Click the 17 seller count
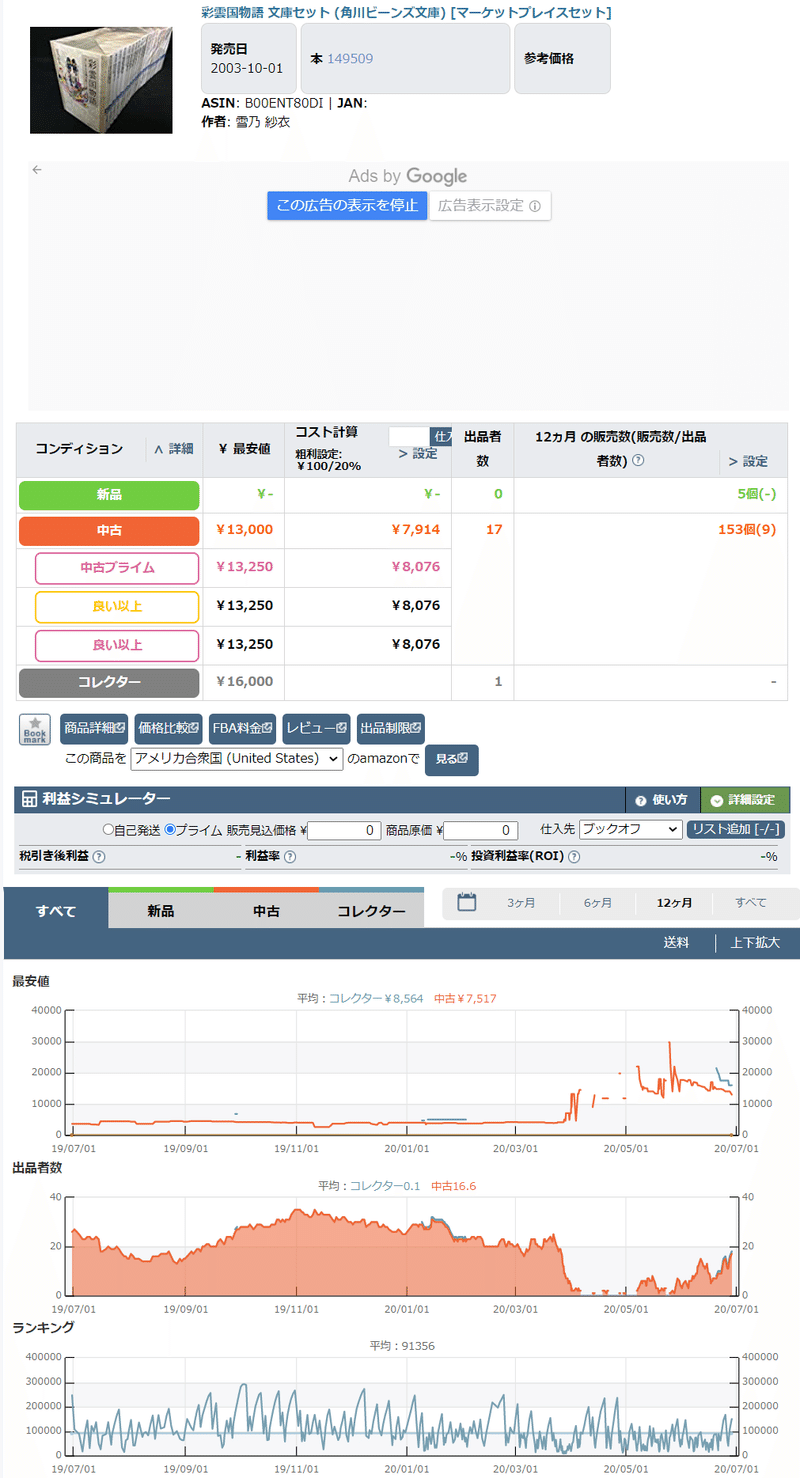 click(494, 529)
